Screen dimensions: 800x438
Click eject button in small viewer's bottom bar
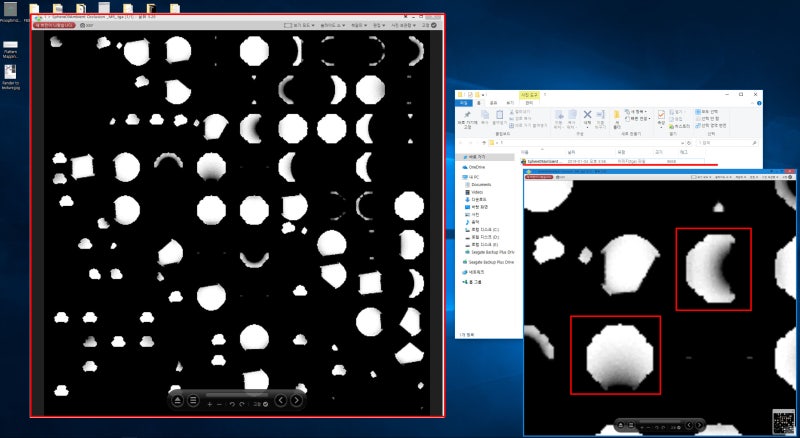(621, 425)
